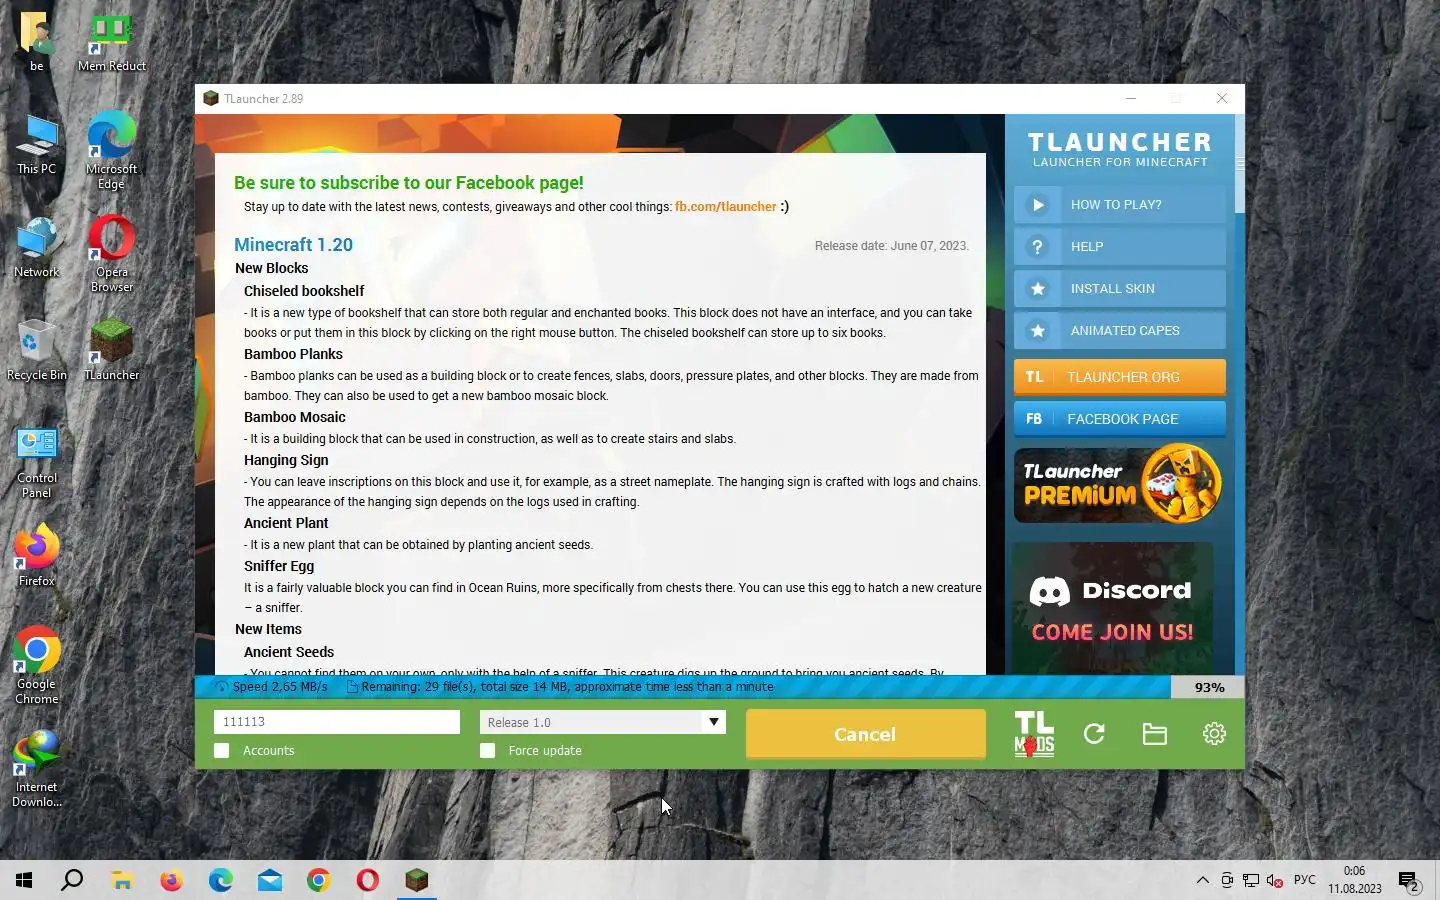Screen dimensions: 1440x900
Task: Click the star icon beside Animated Capes
Action: [1038, 331]
